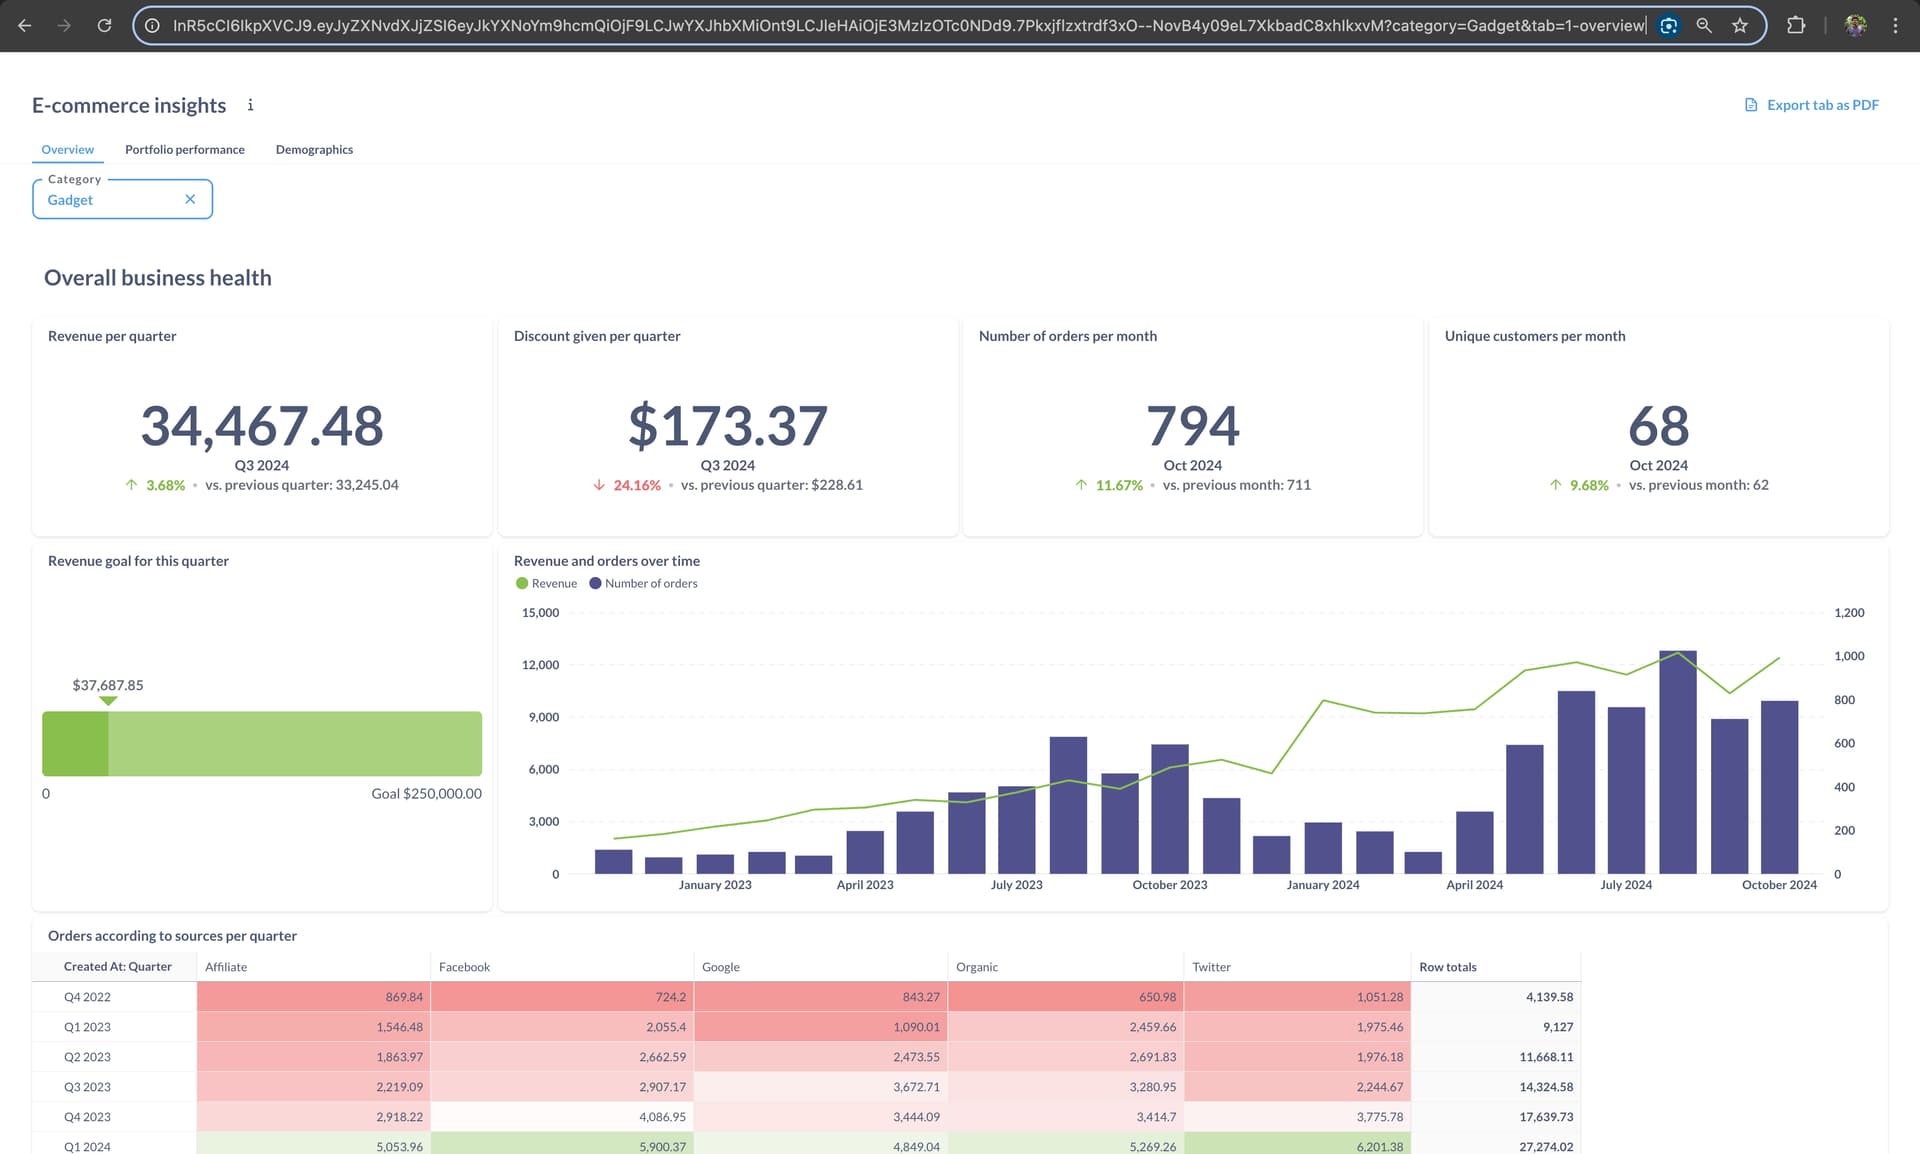The width and height of the screenshot is (1920, 1154).
Task: Open the Chrome three-dot menu
Action: coord(1895,25)
